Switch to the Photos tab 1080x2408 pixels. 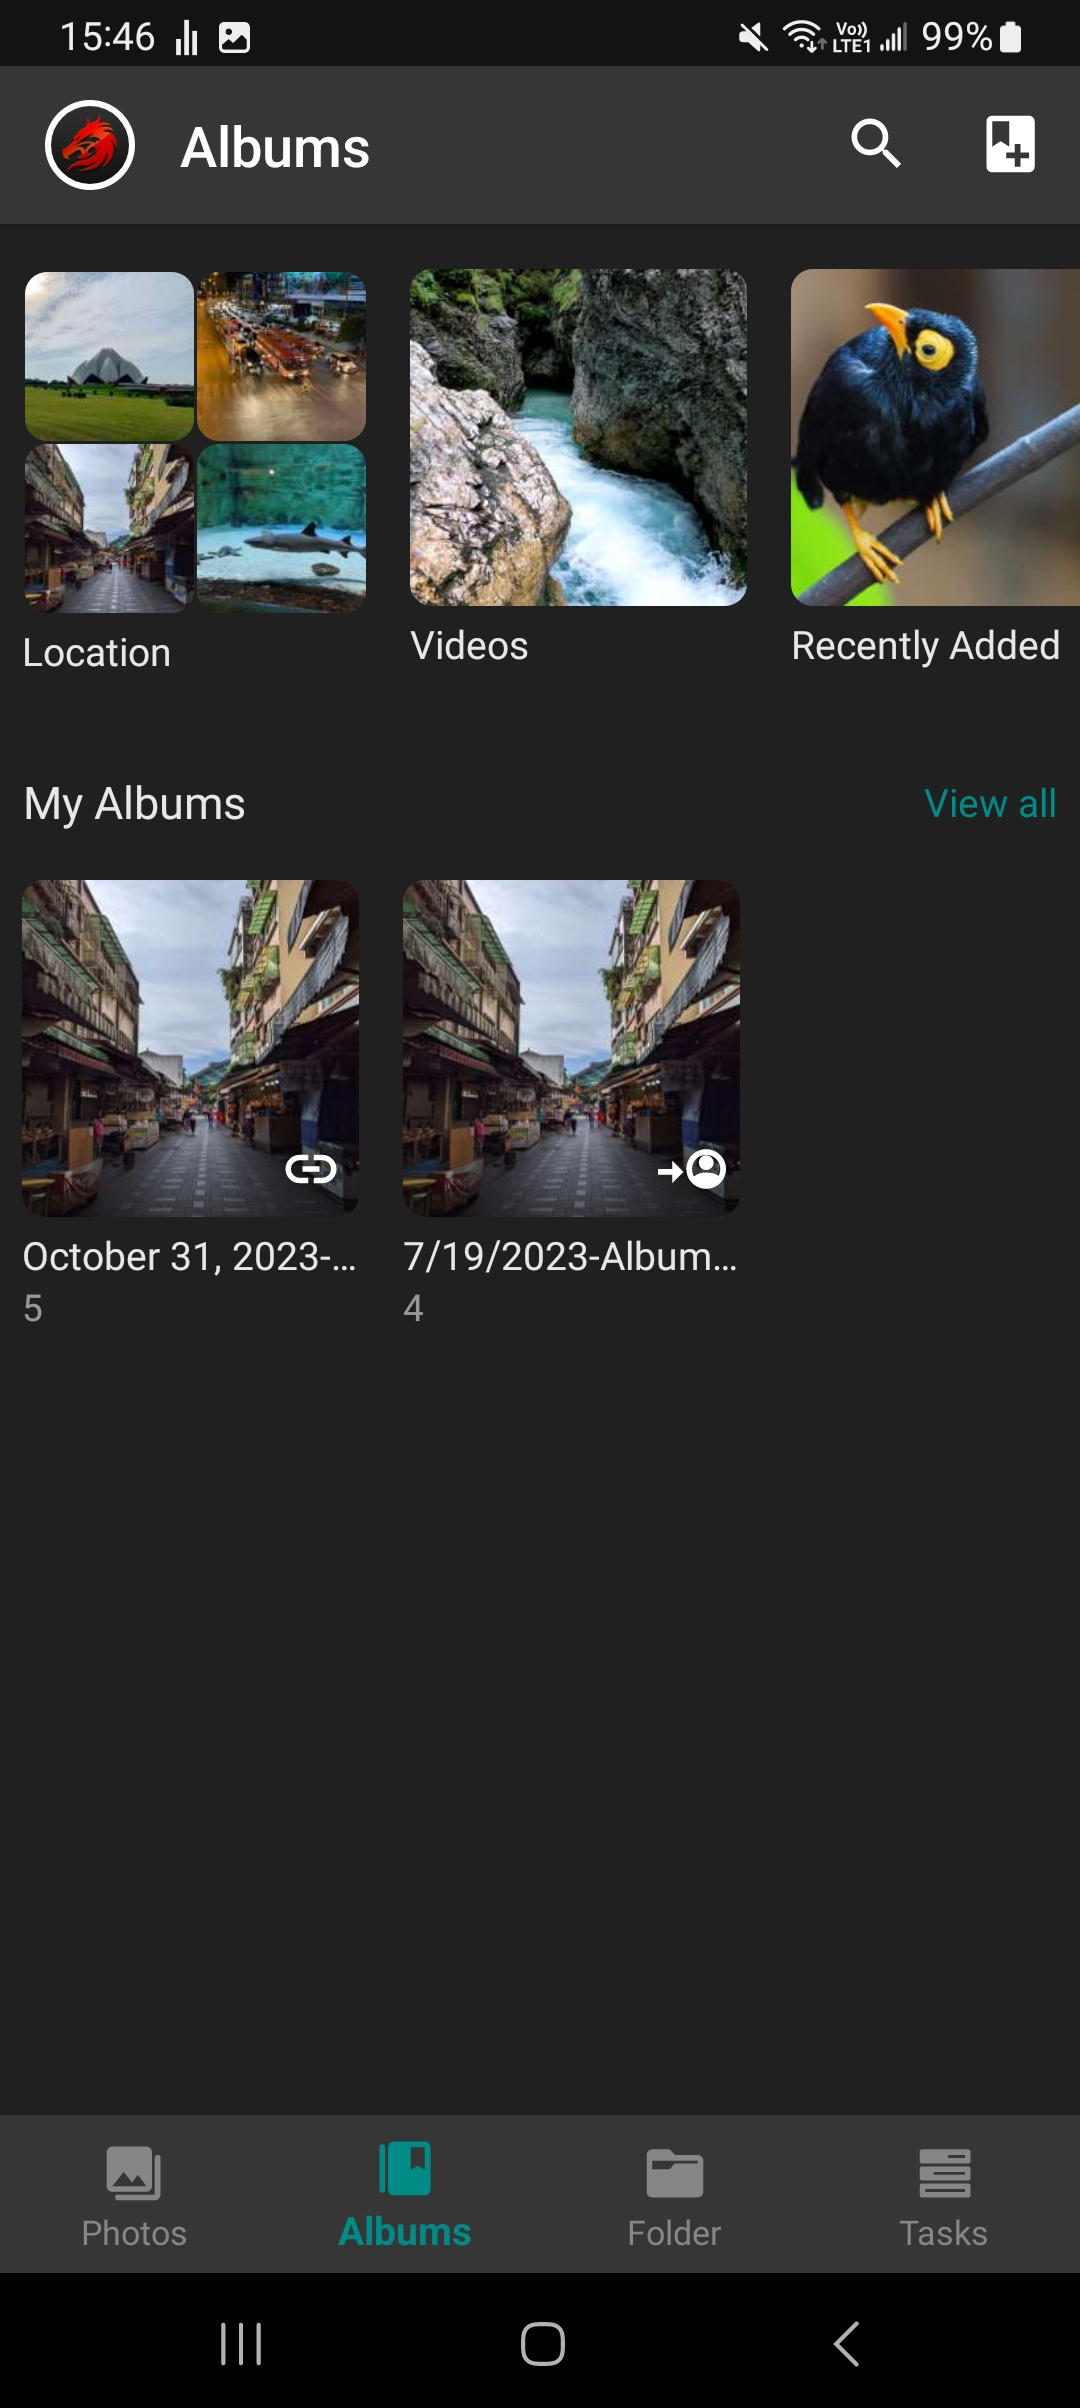pyautogui.click(x=134, y=2192)
